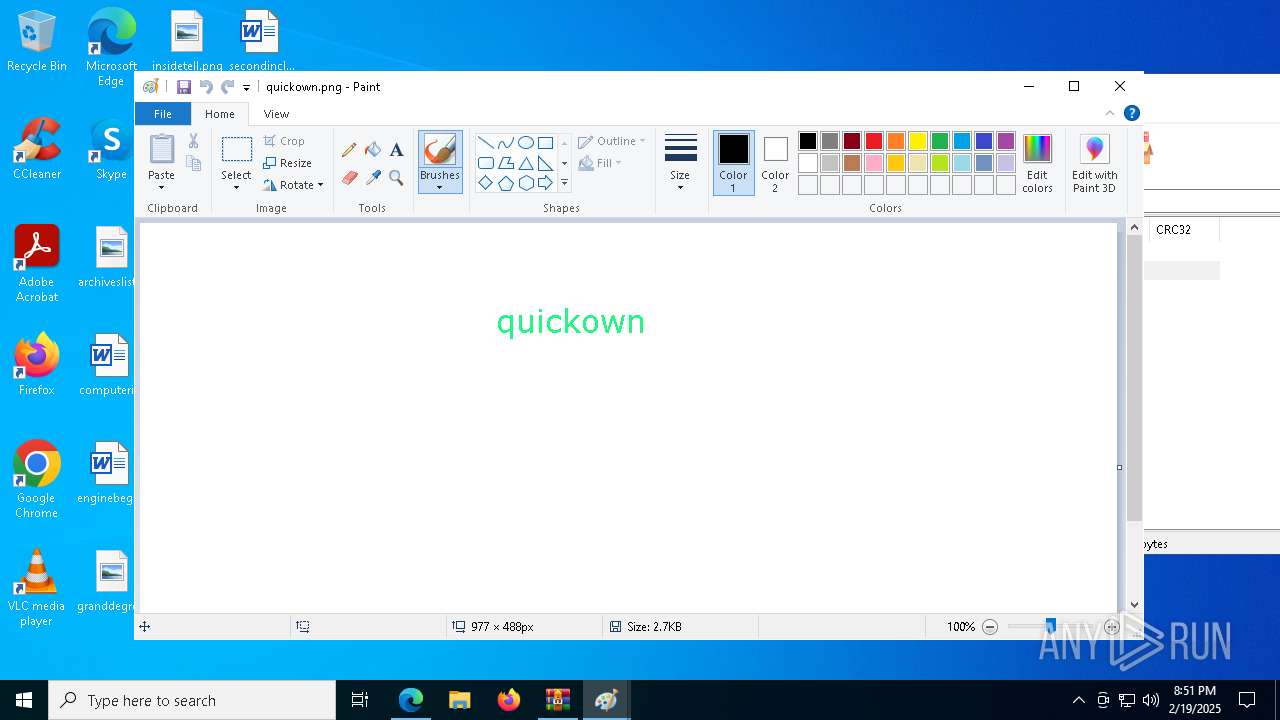Click the green quickown text on canvas

tap(571, 322)
